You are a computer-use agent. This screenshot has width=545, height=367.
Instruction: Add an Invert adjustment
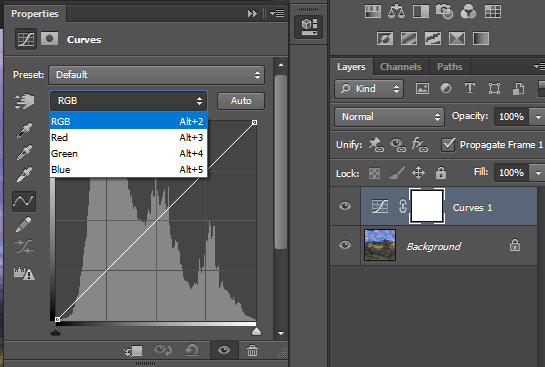(x=385, y=39)
